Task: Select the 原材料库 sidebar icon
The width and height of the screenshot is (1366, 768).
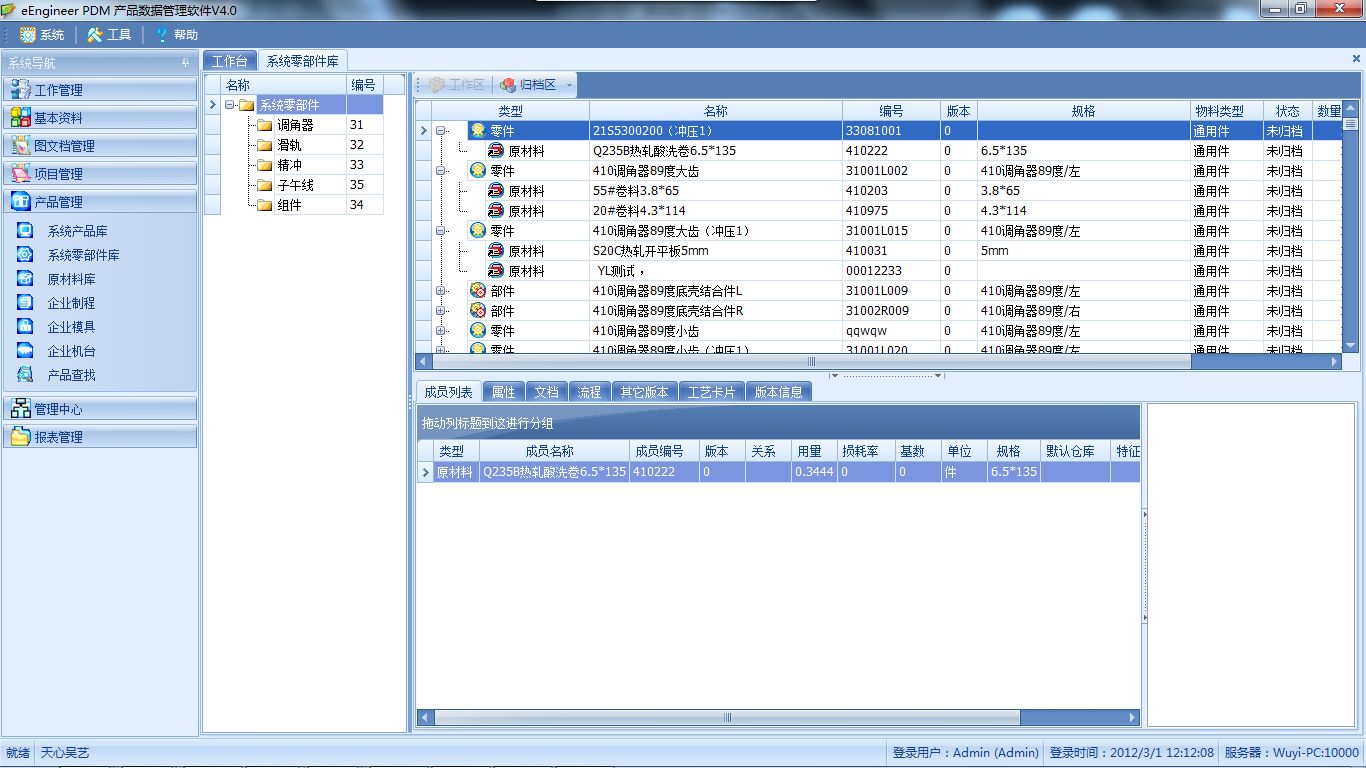Action: point(26,278)
